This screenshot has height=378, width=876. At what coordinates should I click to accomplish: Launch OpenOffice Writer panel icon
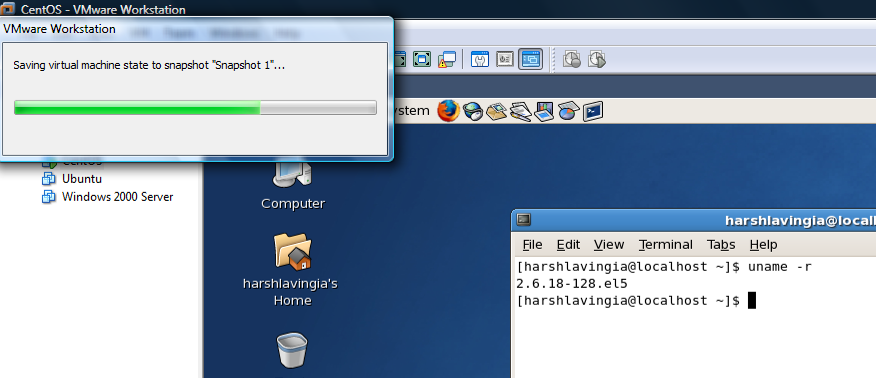pos(520,111)
